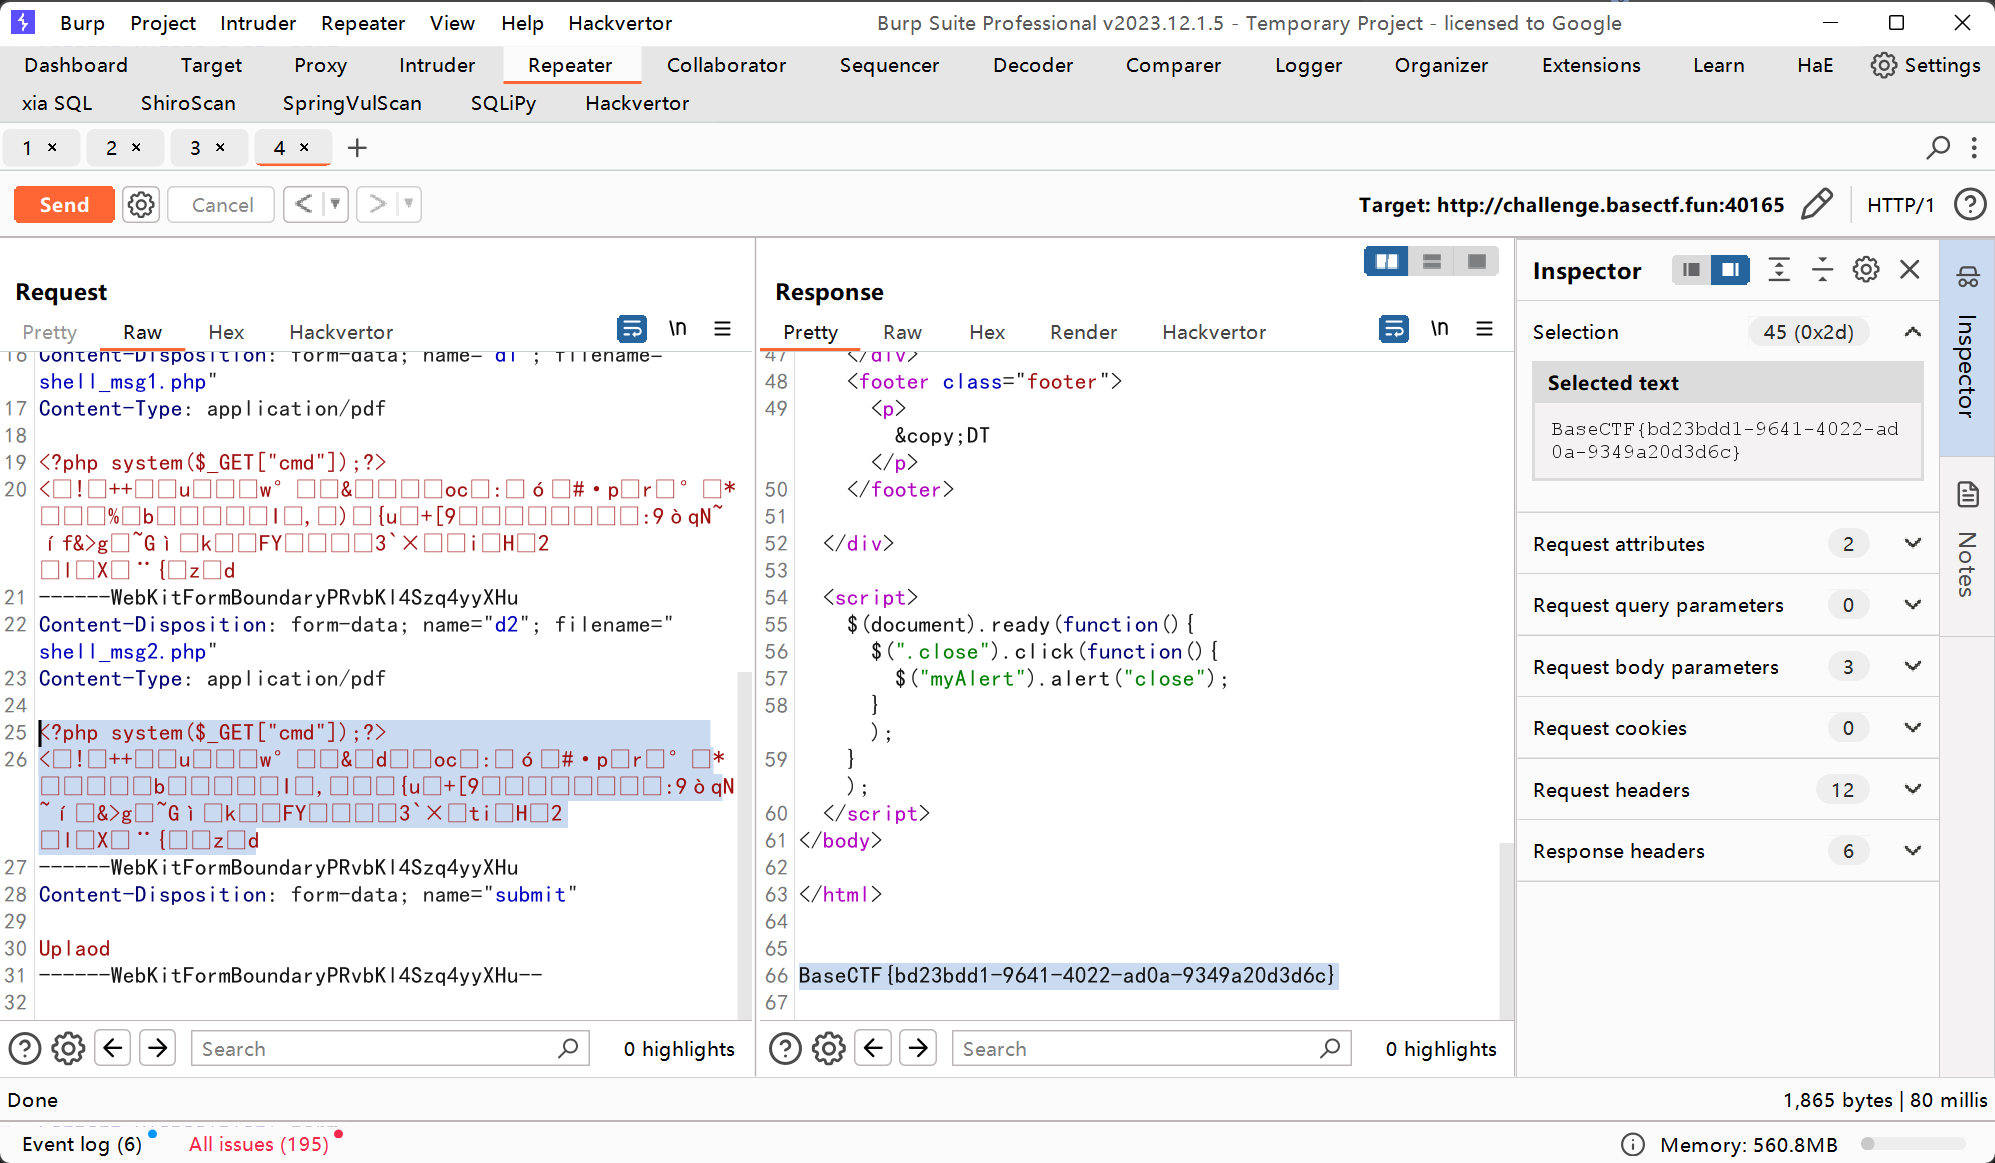Switch Request view to Pretty
Viewport: 1995px width, 1163px height.
tap(49, 332)
